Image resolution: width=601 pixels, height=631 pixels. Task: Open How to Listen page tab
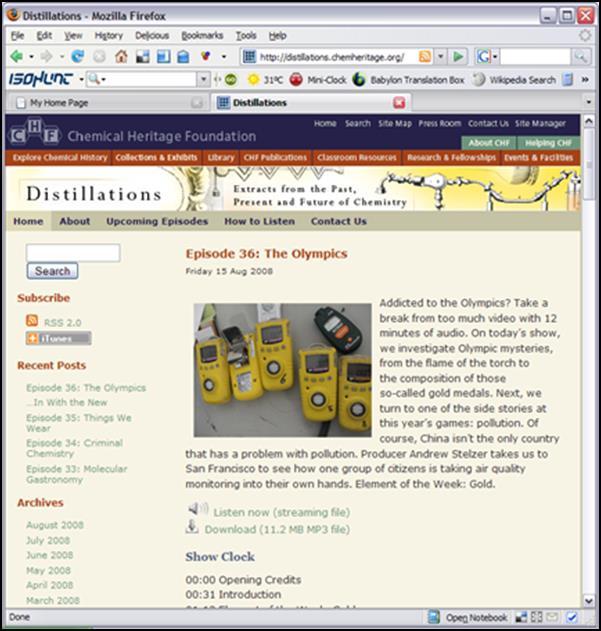(x=259, y=221)
